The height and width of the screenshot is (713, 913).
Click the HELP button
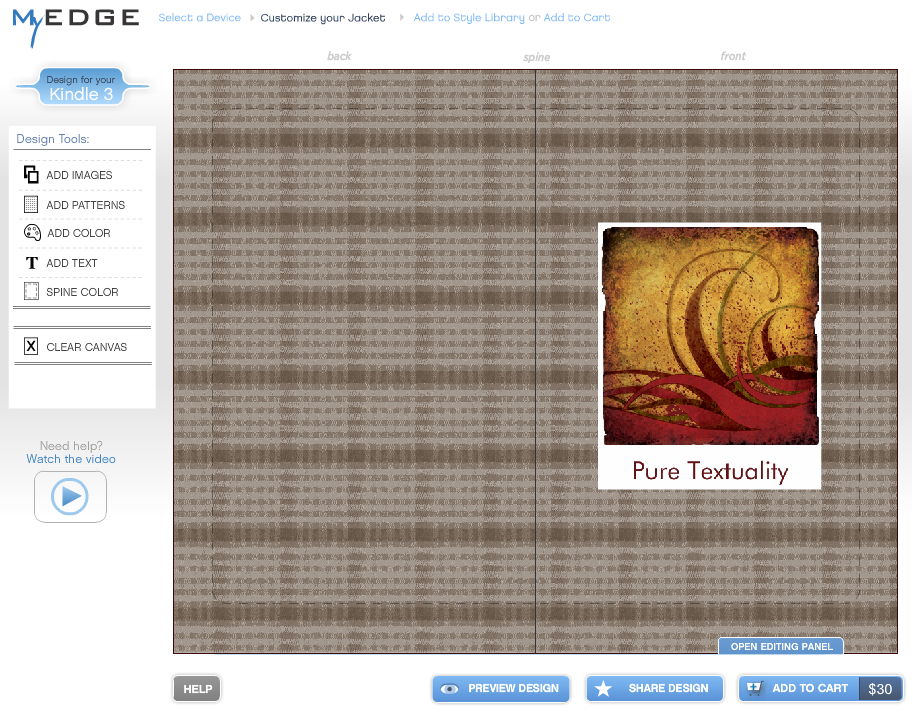(x=197, y=689)
